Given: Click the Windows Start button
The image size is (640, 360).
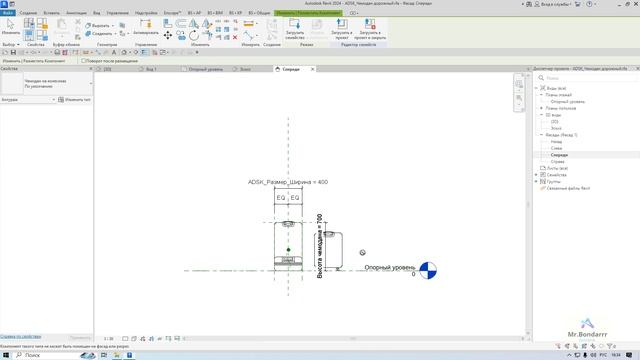Looking at the screenshot, I should pos(6,355).
